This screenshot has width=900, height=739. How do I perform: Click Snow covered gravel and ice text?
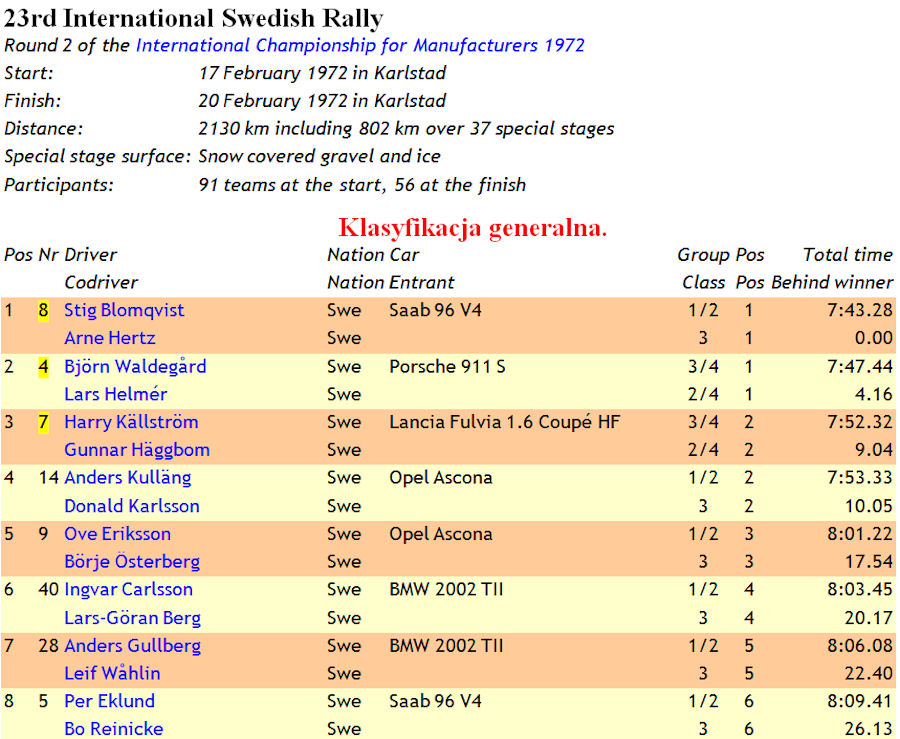pos(319,157)
